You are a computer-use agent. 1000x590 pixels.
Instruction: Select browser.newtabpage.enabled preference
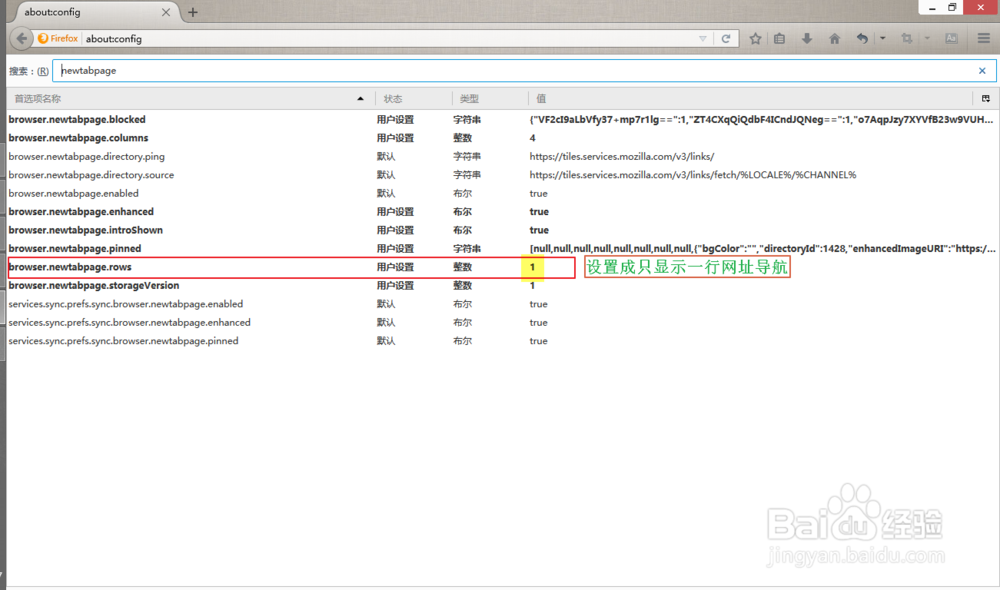tap(503, 193)
